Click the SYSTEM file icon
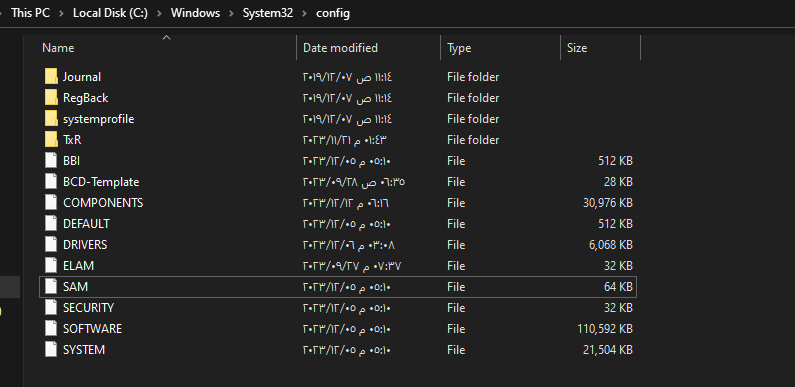The width and height of the screenshot is (795, 387). pyautogui.click(x=51, y=350)
